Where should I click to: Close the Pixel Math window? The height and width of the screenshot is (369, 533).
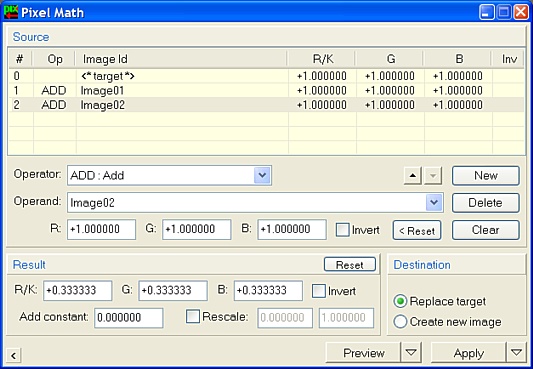[521, 12]
